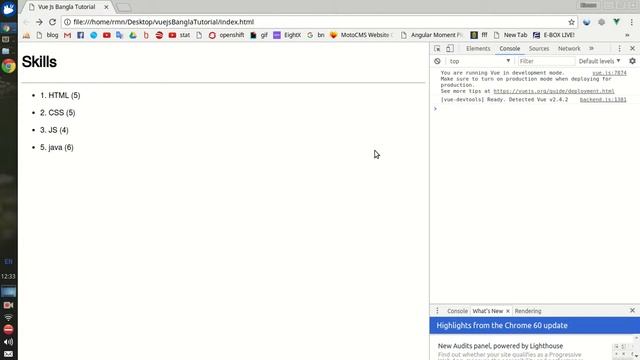The image size is (640, 360).
Task: Bookmark this page with the star icon
Action: pos(571,22)
